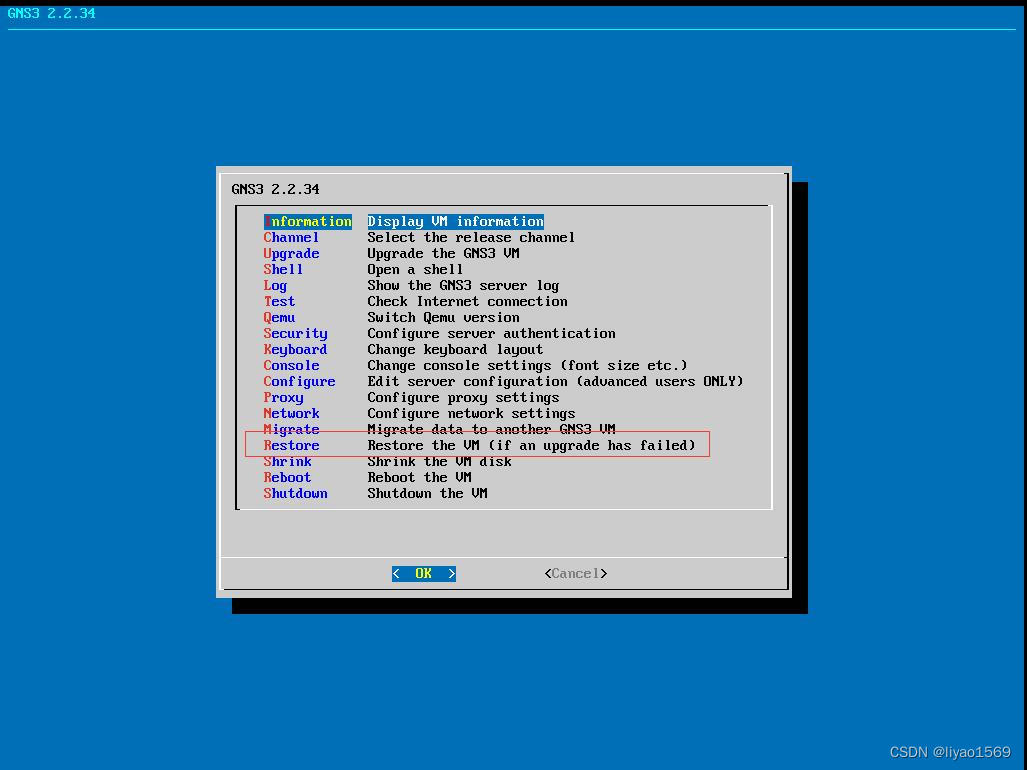
Task: Open the Shell menu entry
Action: point(284,270)
